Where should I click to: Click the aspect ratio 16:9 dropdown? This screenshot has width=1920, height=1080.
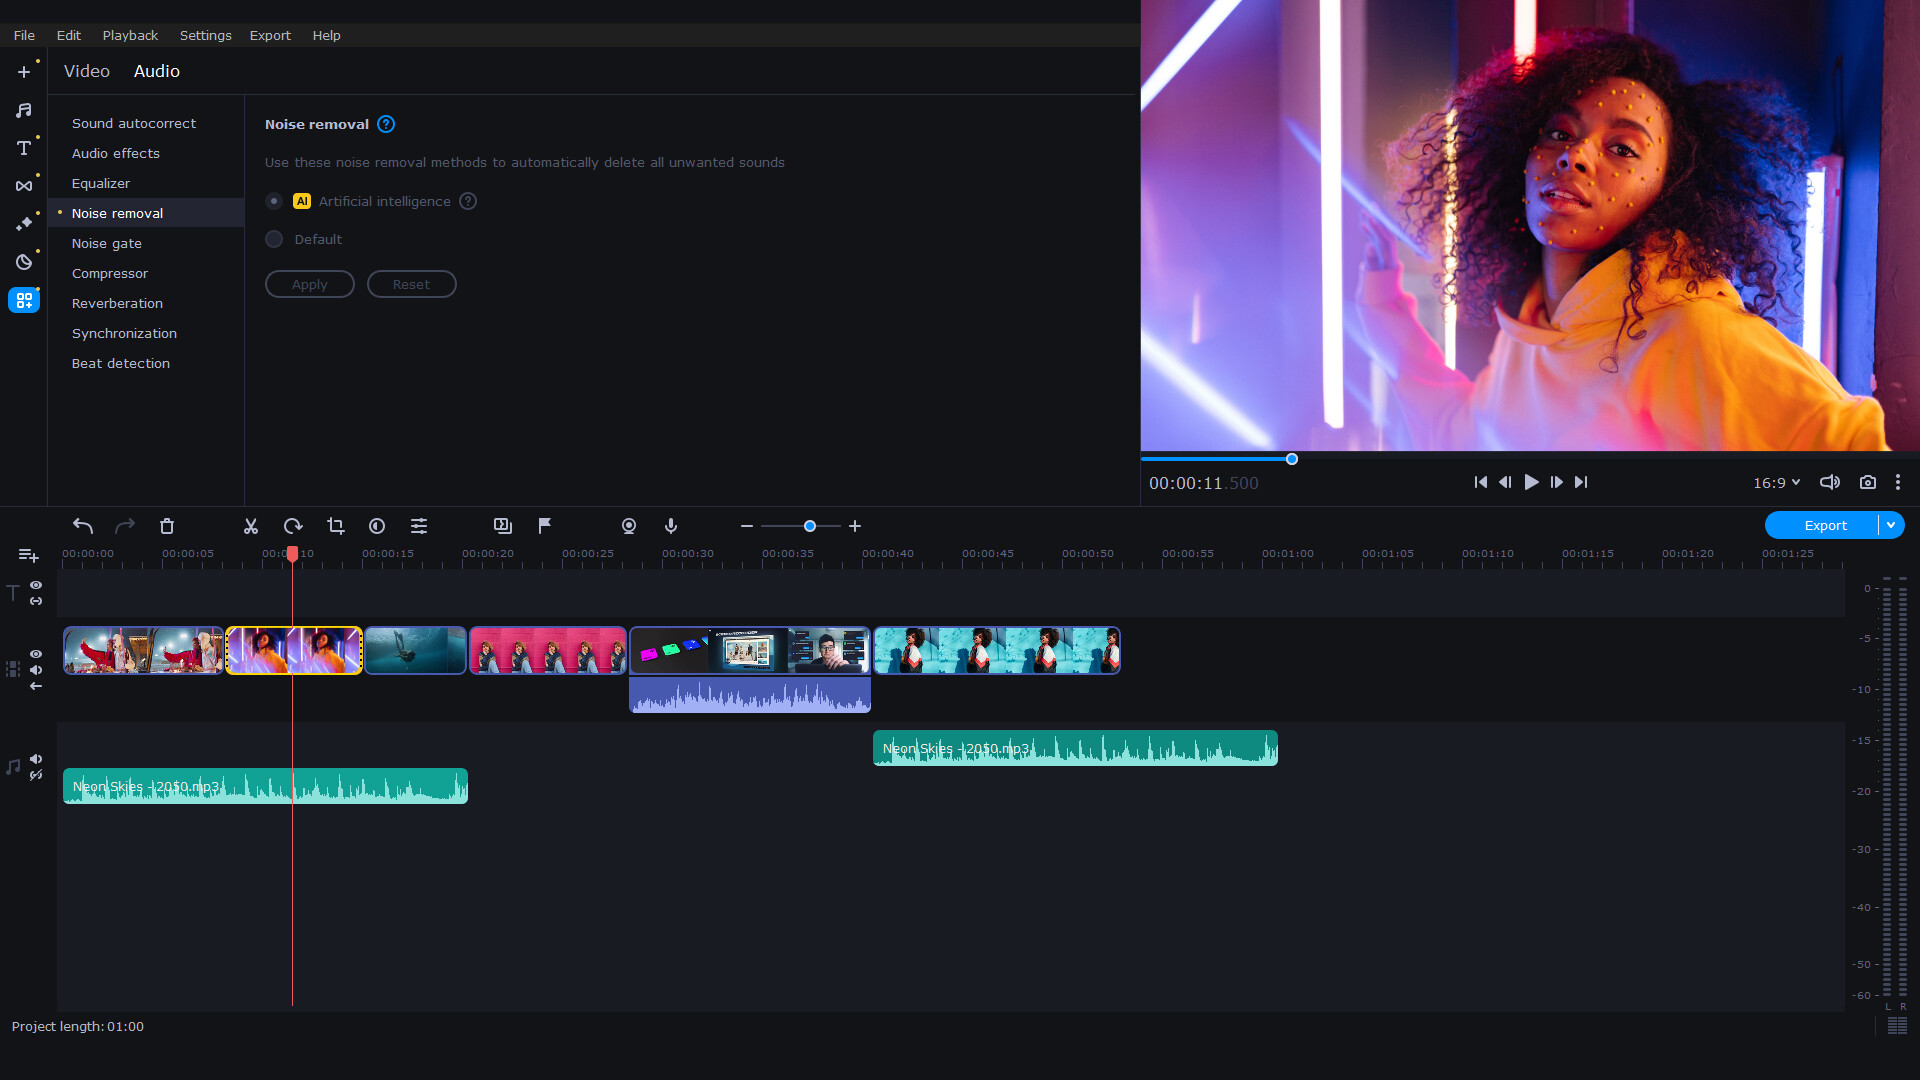pyautogui.click(x=1779, y=481)
